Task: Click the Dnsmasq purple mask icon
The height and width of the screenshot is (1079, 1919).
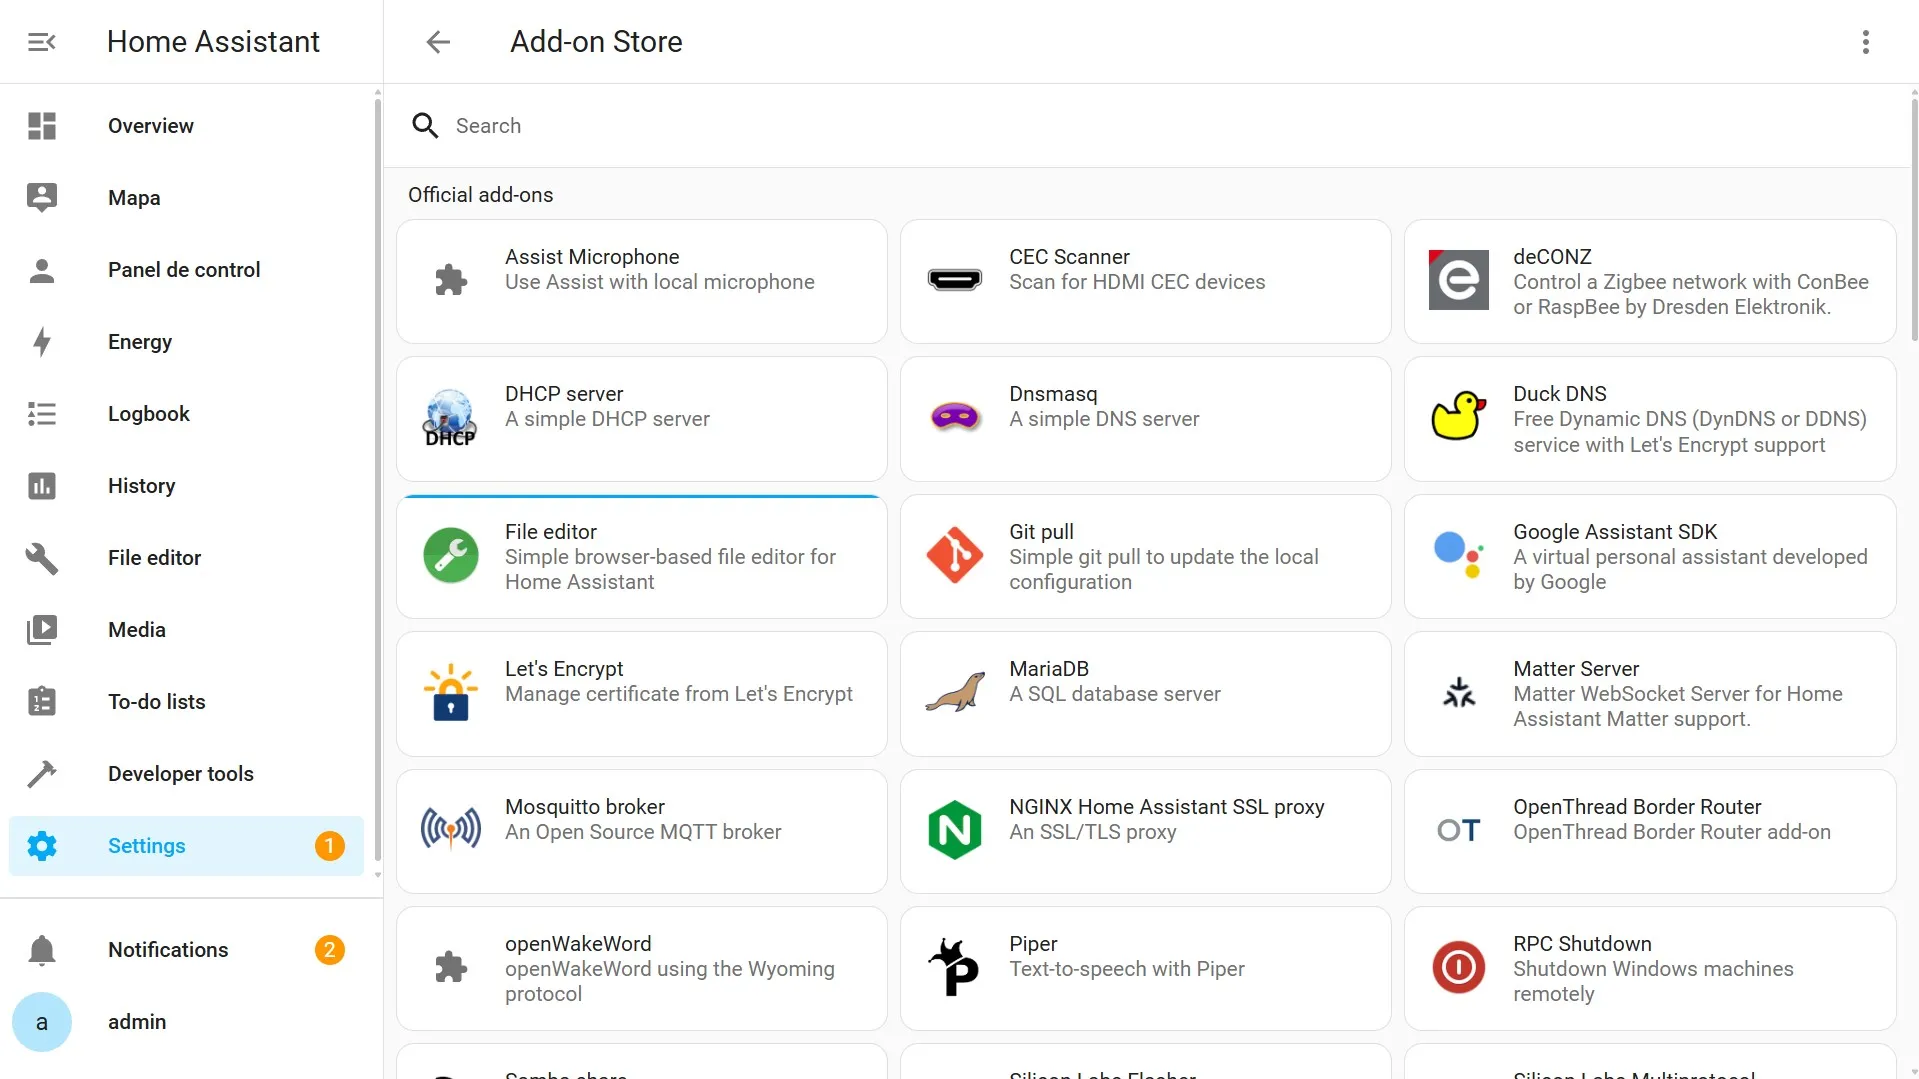Action: (955, 416)
